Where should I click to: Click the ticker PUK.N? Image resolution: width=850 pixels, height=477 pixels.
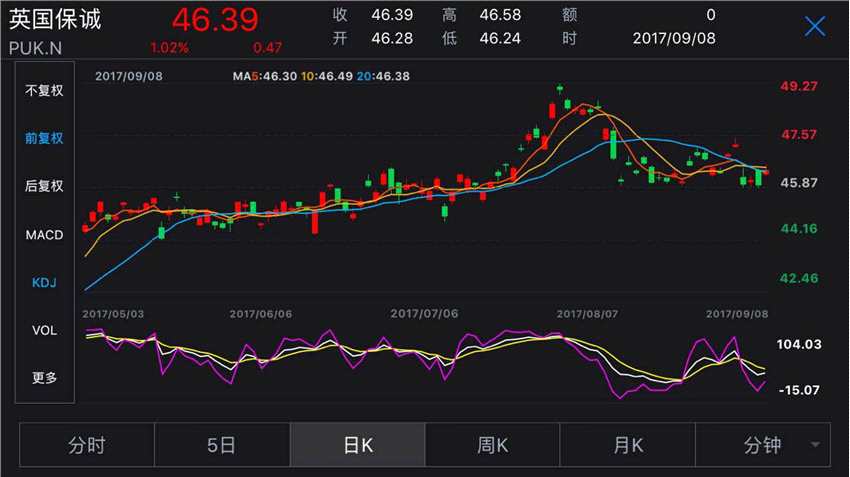(35, 48)
